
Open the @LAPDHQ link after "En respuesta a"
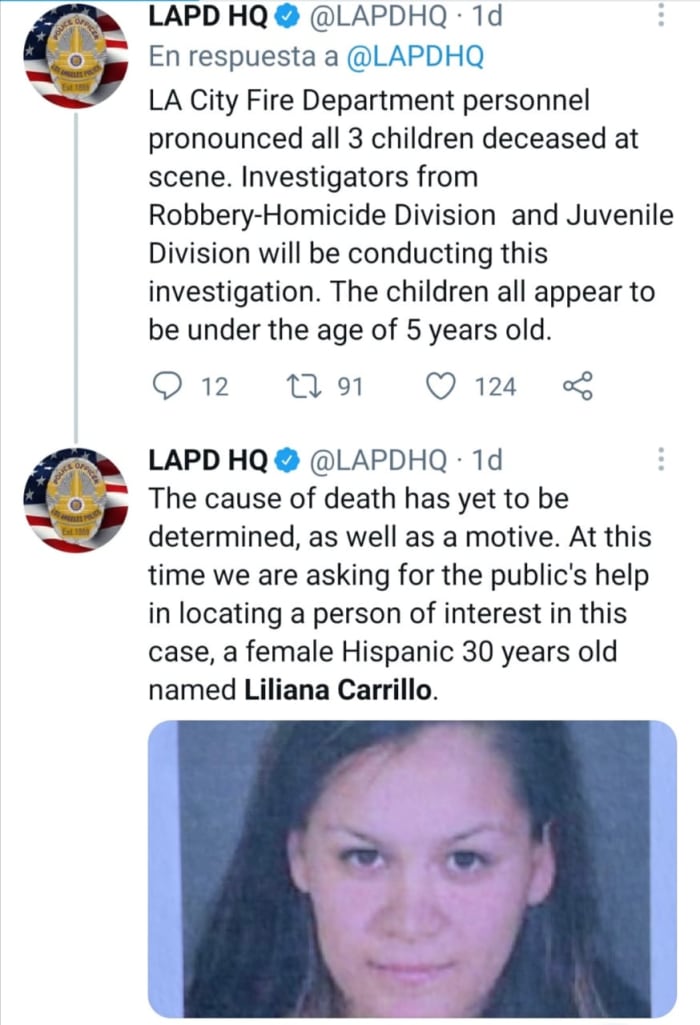[414, 57]
